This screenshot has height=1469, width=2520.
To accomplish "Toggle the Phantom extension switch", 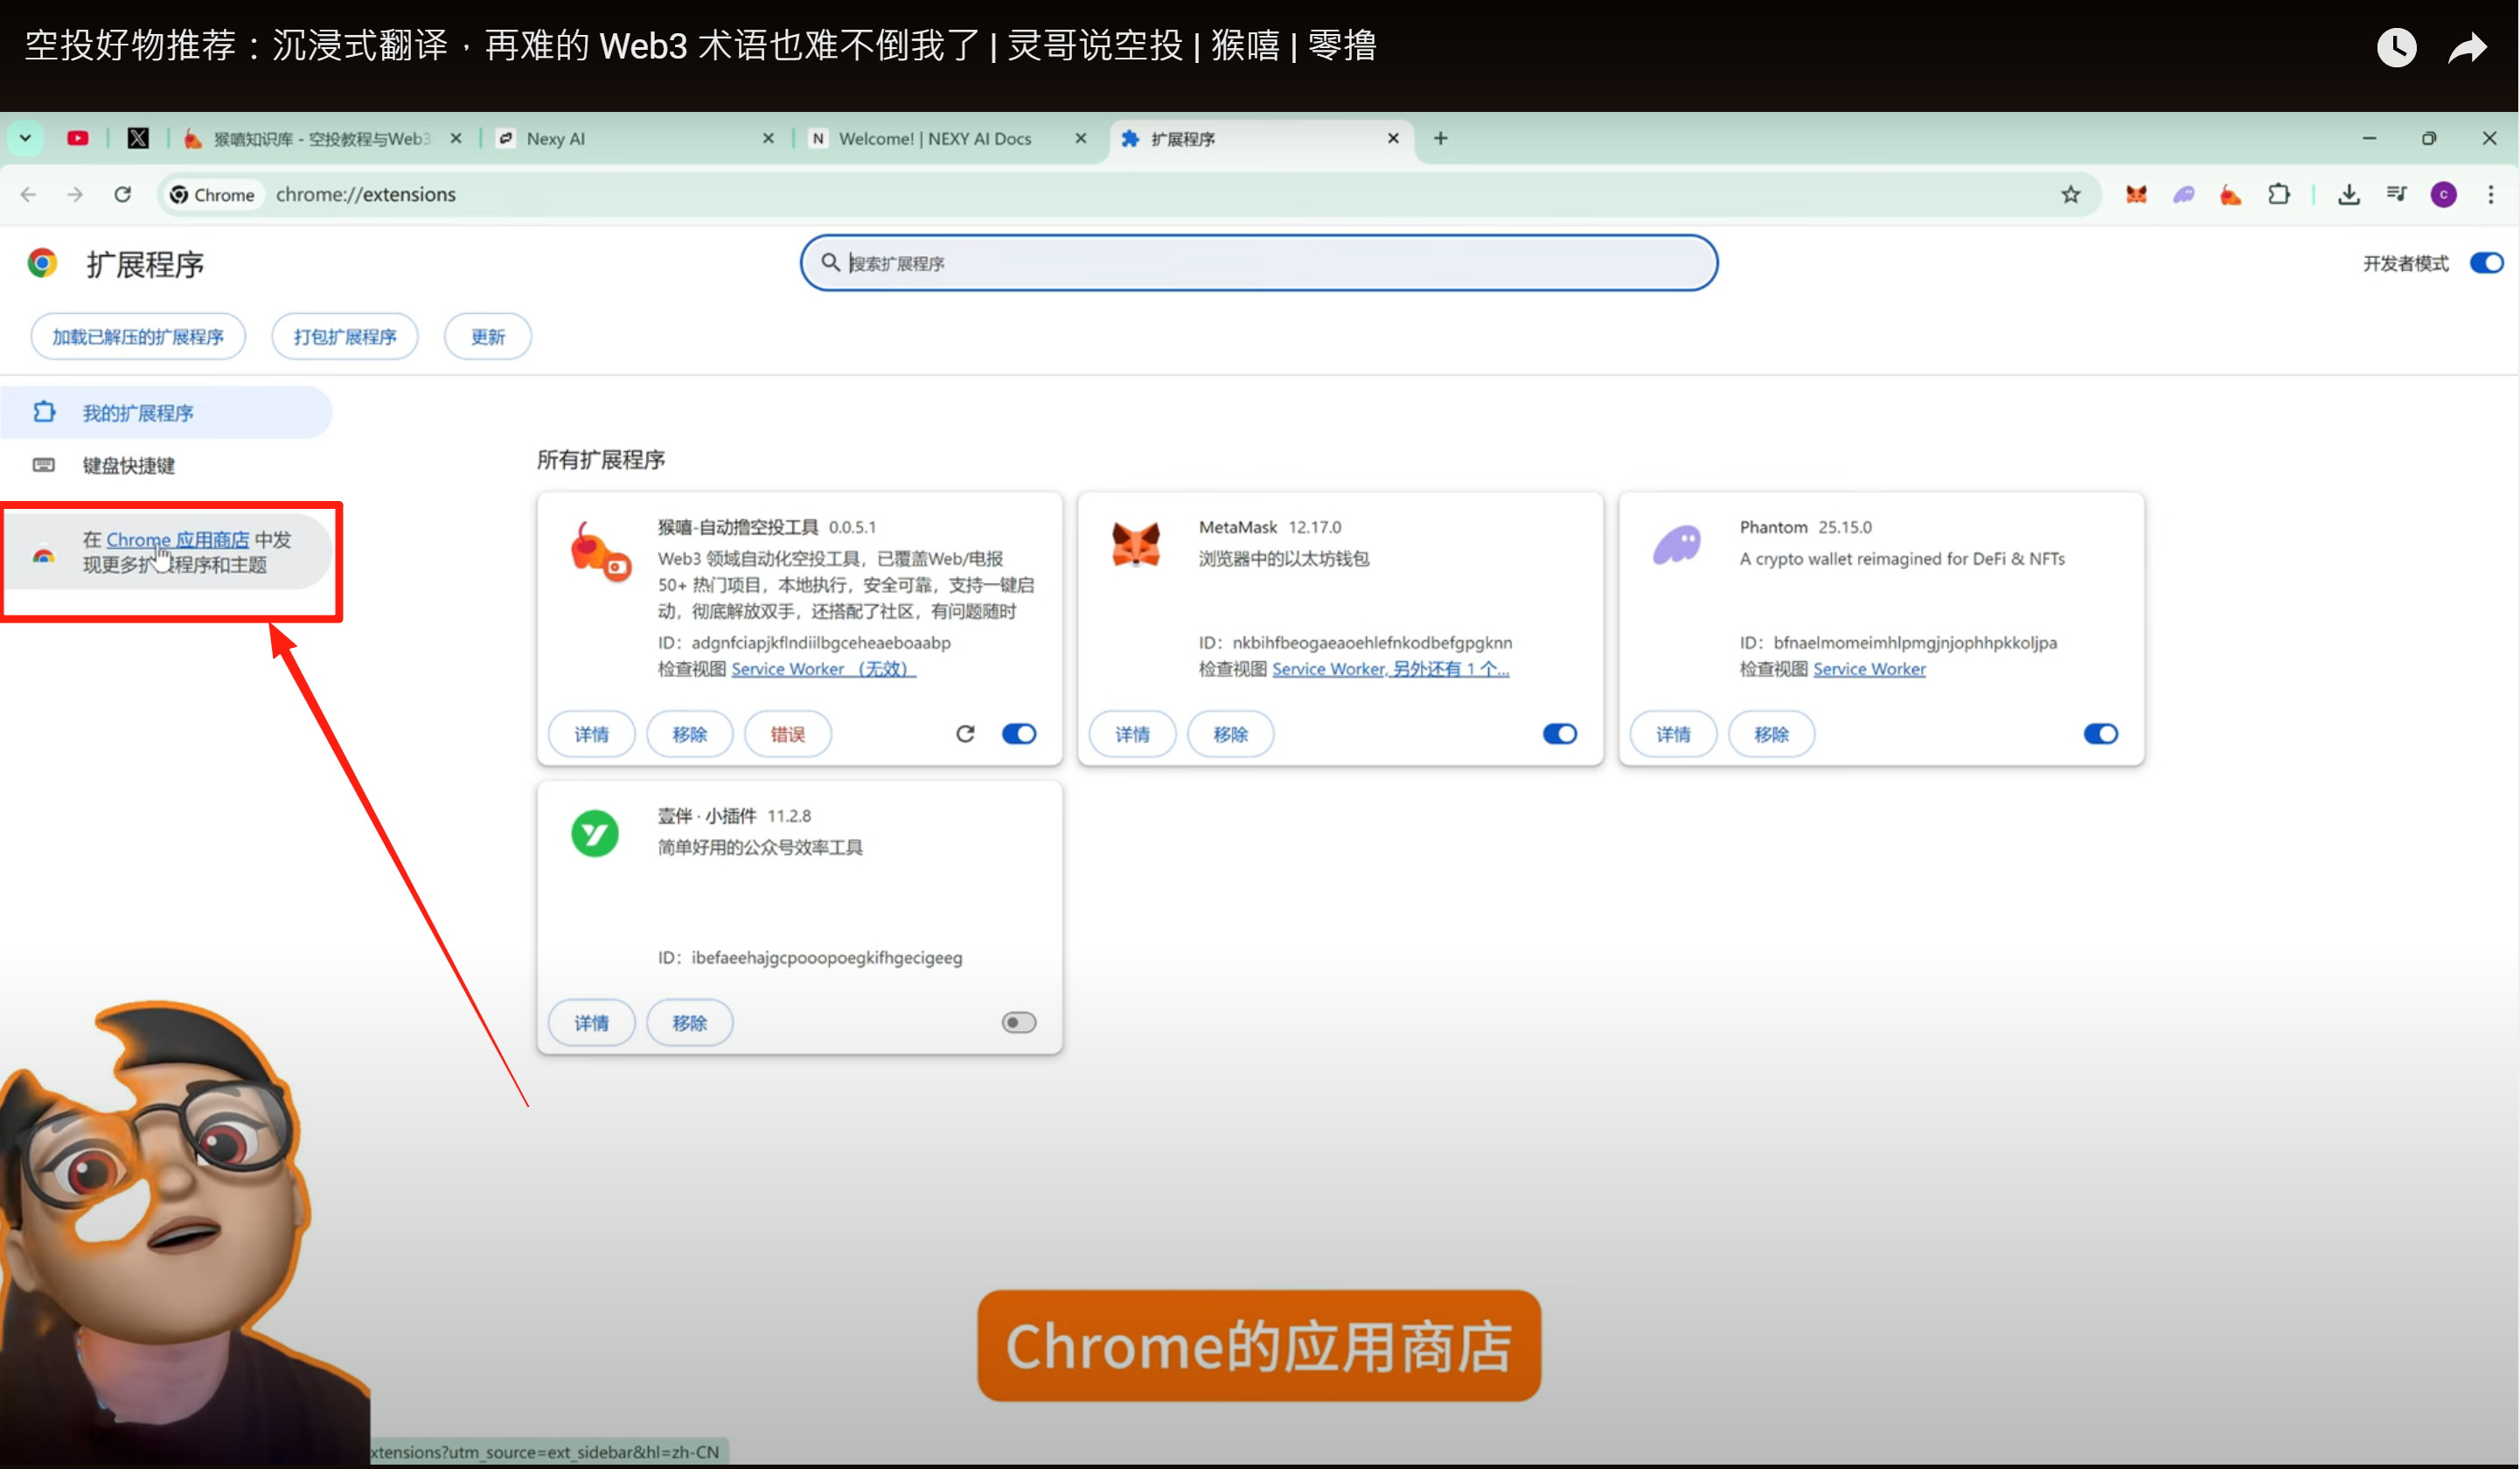I will point(2101,734).
